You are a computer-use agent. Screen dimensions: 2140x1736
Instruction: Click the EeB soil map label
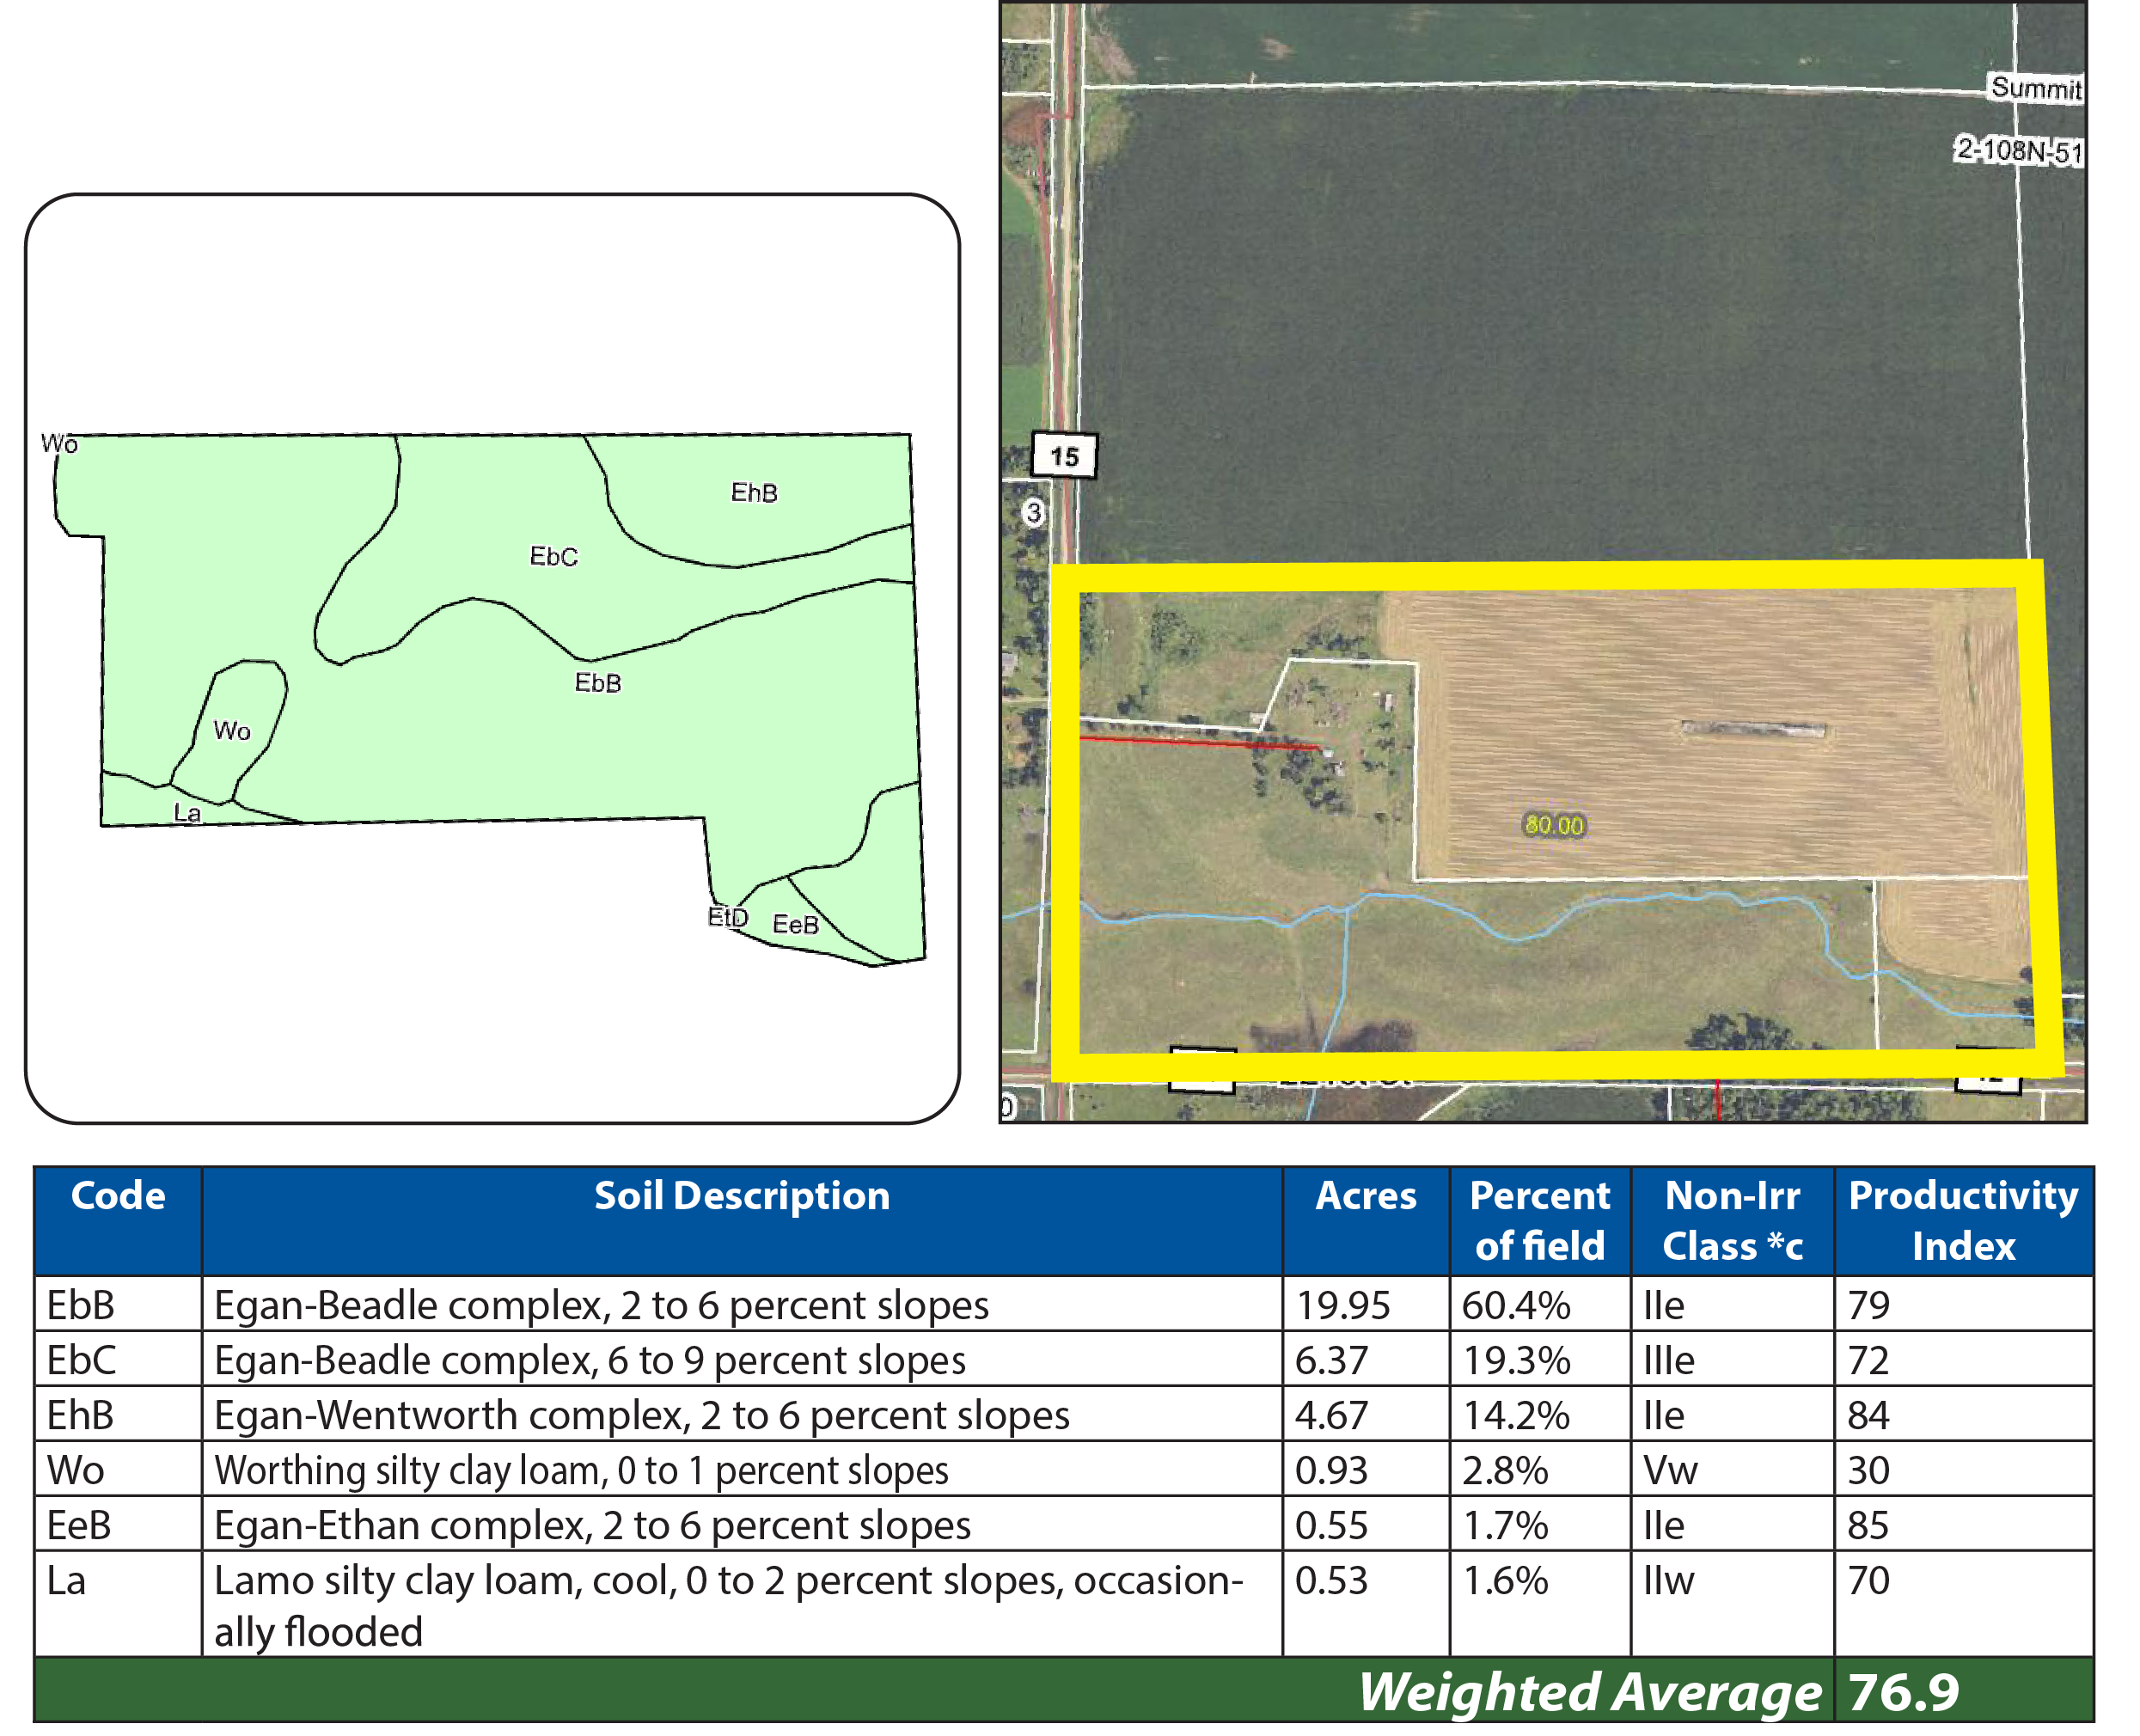coord(796,925)
